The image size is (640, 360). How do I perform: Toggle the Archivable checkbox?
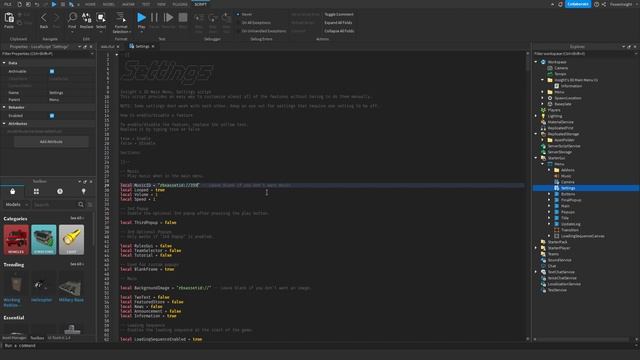52,71
